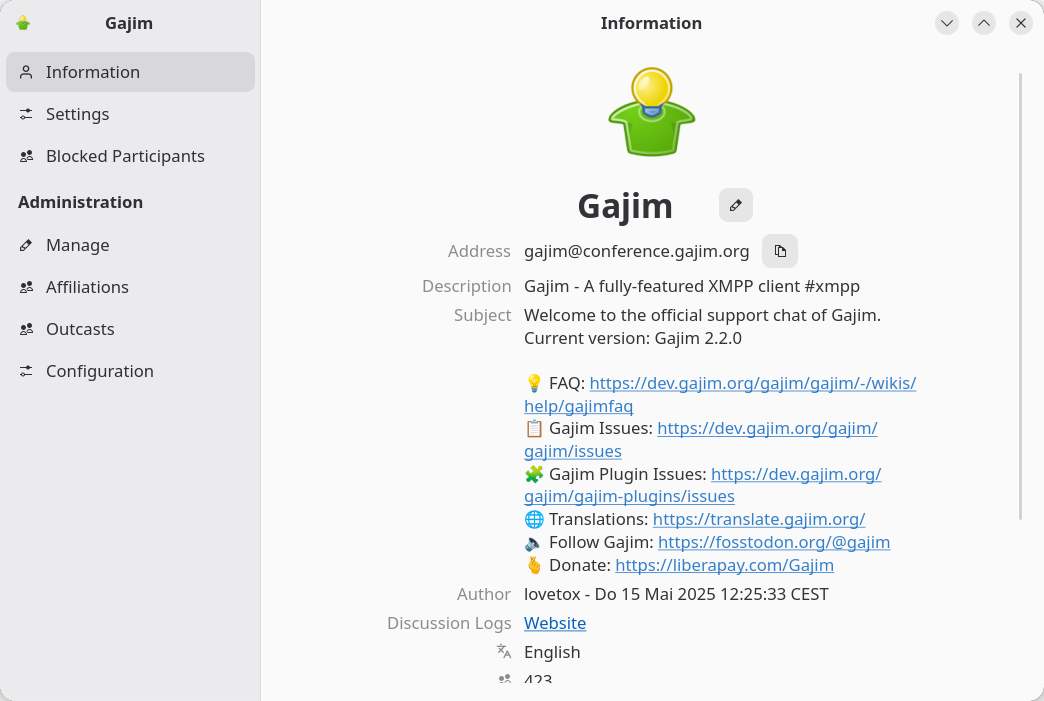1044x701 pixels.
Task: Click the upward chevron window button
Action: 983,23
